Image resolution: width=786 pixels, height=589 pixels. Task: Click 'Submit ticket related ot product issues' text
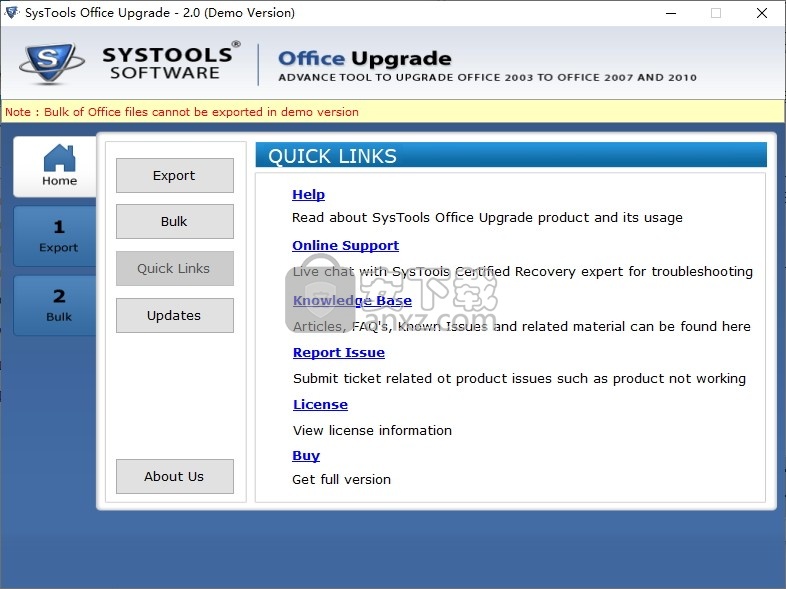[519, 378]
